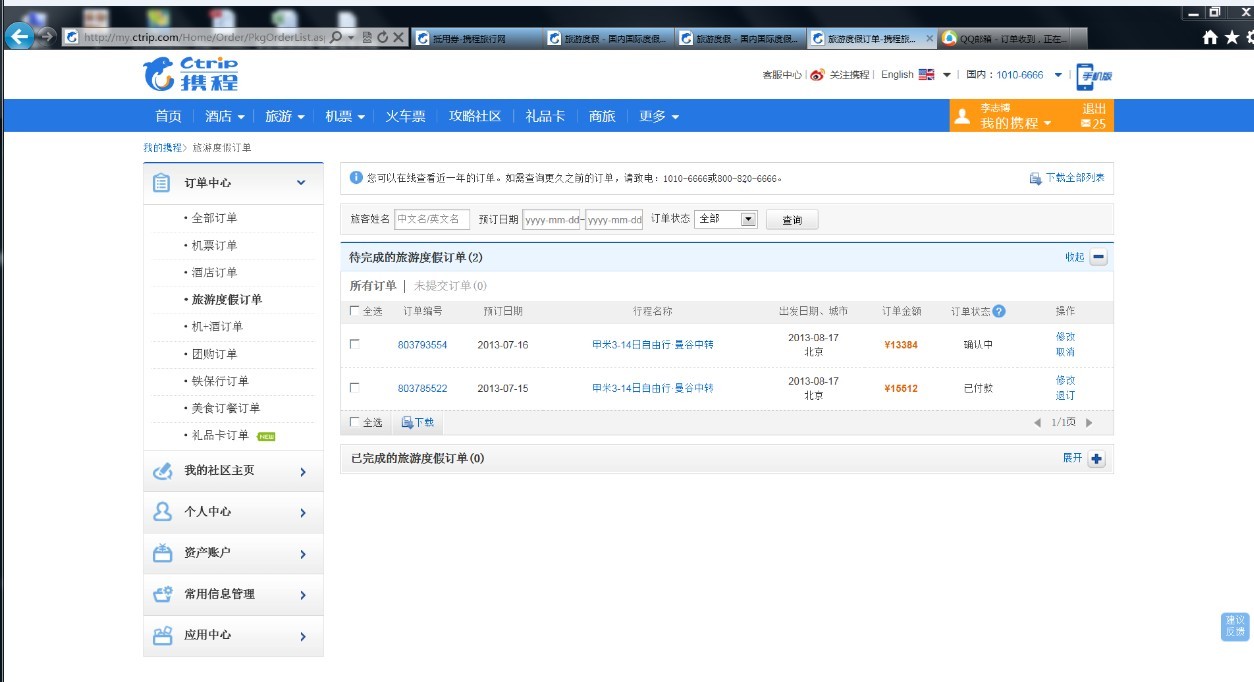This screenshot has width=1254, height=682.
Task: Click the 资产账户 wallet icon
Action: [160, 553]
